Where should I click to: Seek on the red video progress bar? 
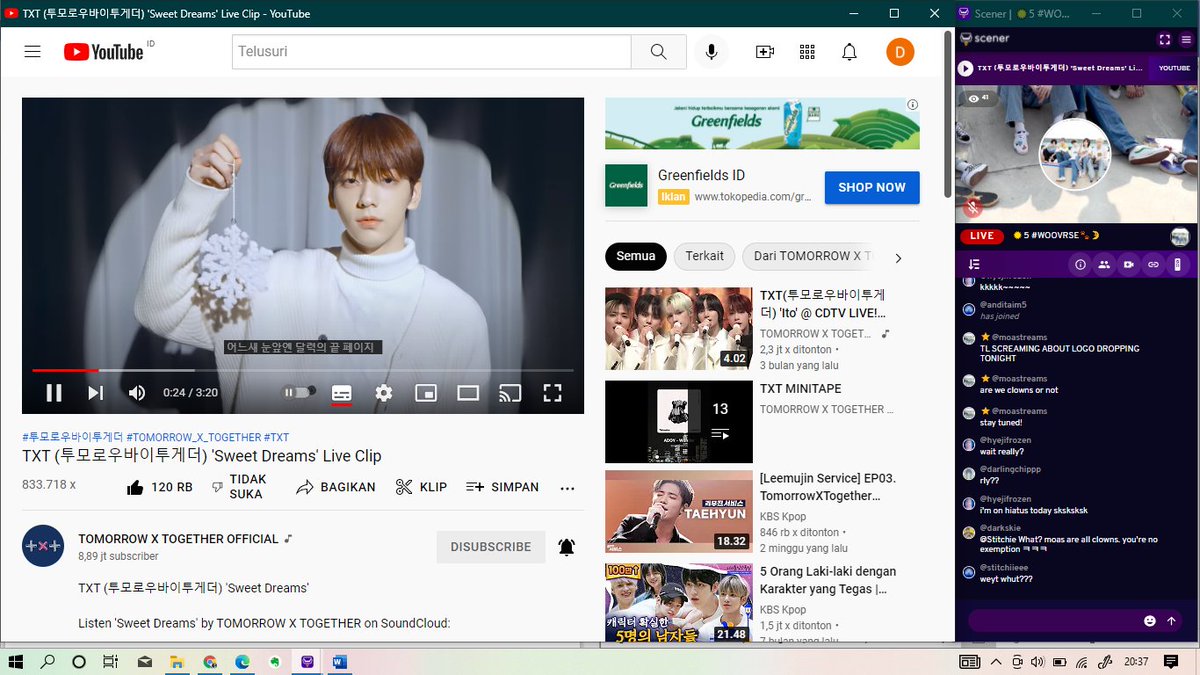click(303, 371)
